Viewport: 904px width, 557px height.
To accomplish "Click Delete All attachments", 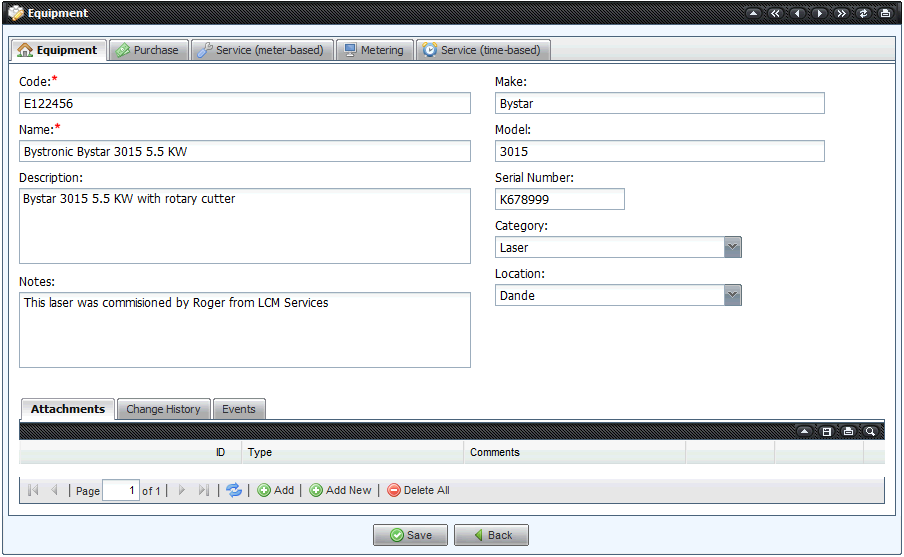I will tap(418, 490).
